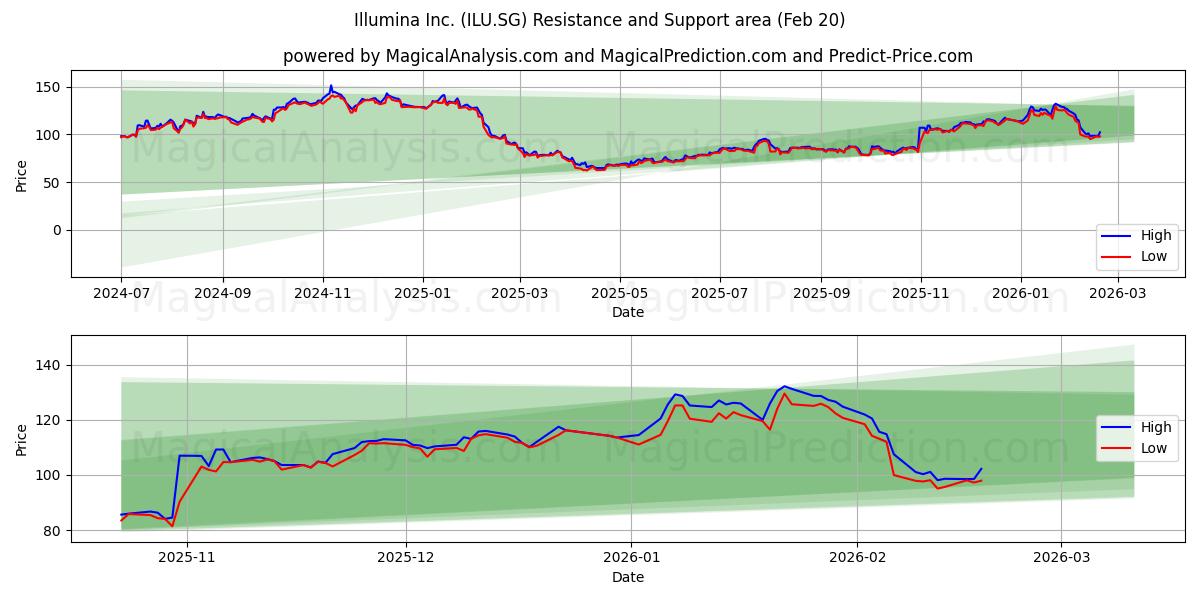Screen dimensions: 1200x600
Task: Click the 2026-03 label on top chart axis
Action: click(1118, 295)
